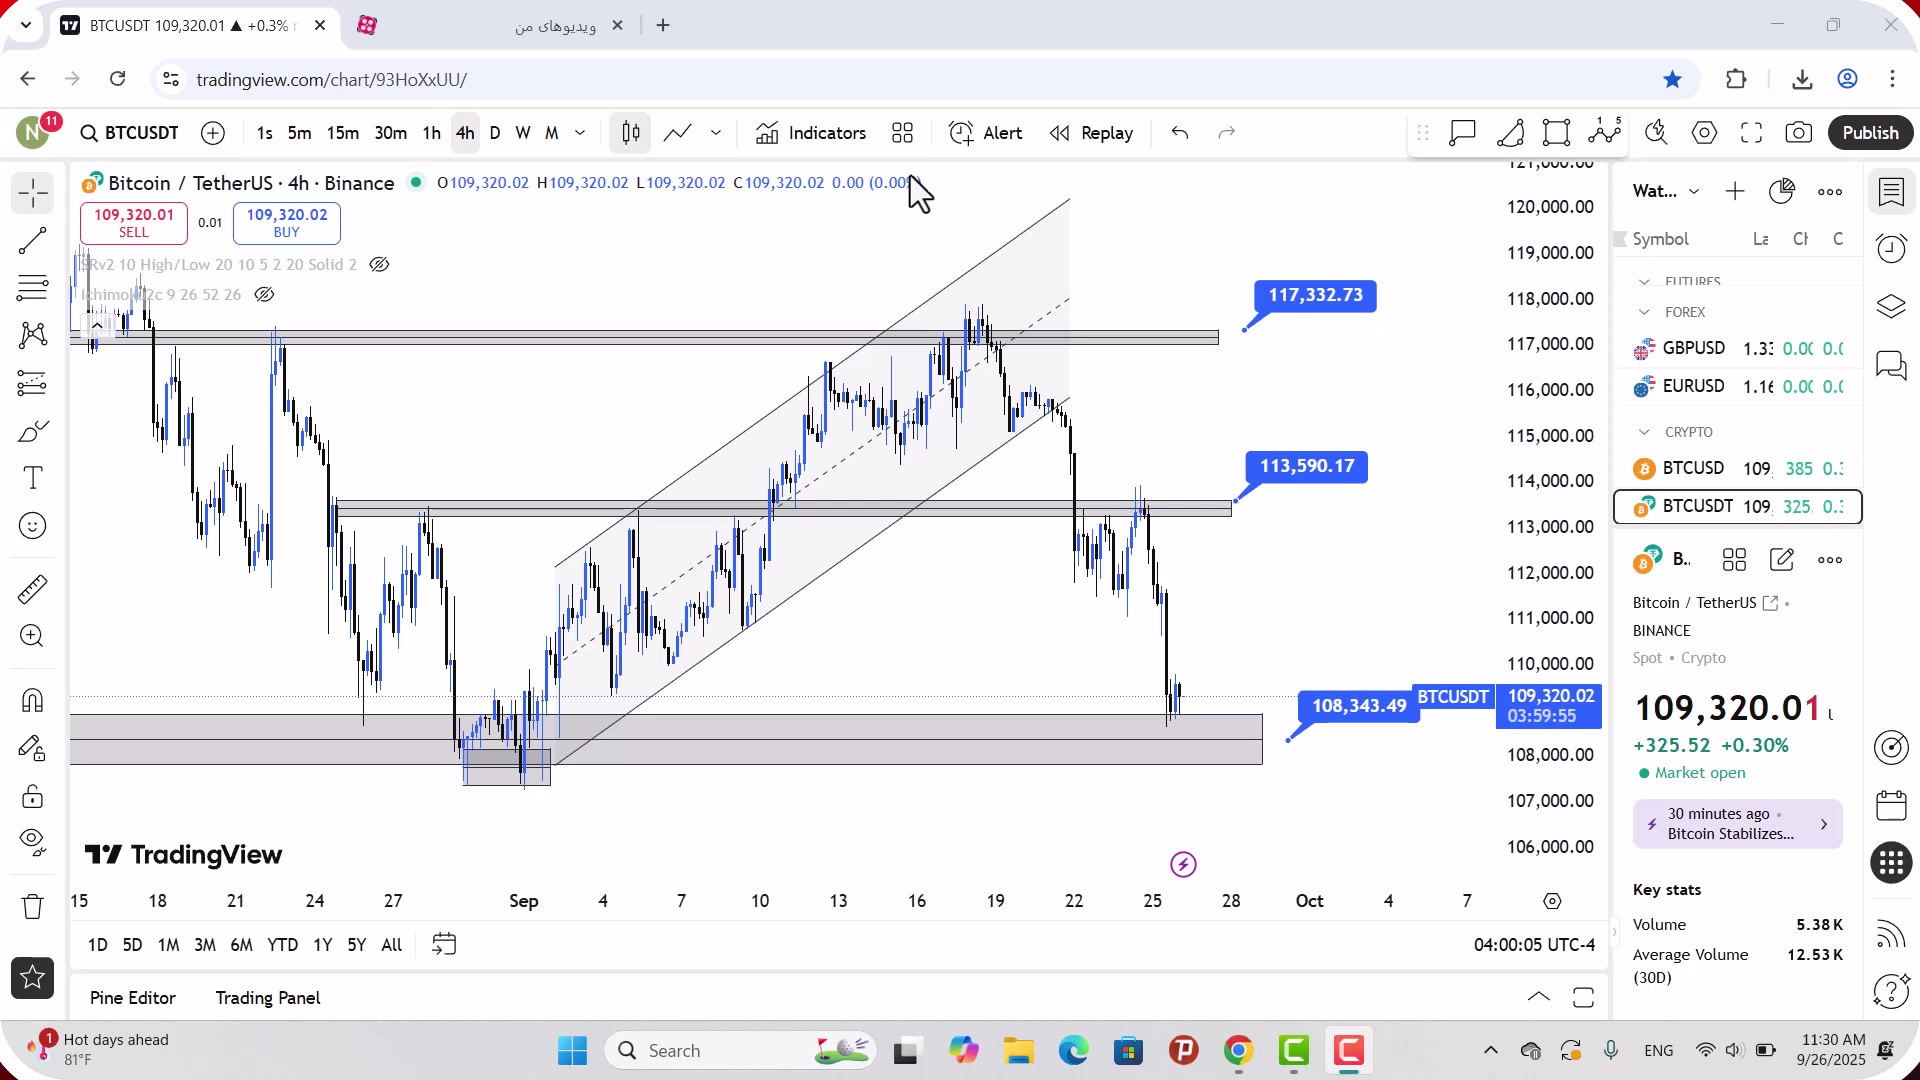Collapse the indicator legend chevron
This screenshot has height=1080, width=1920.
(x=97, y=326)
